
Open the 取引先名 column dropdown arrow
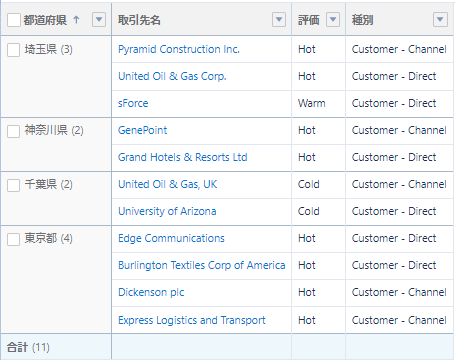tap(279, 20)
